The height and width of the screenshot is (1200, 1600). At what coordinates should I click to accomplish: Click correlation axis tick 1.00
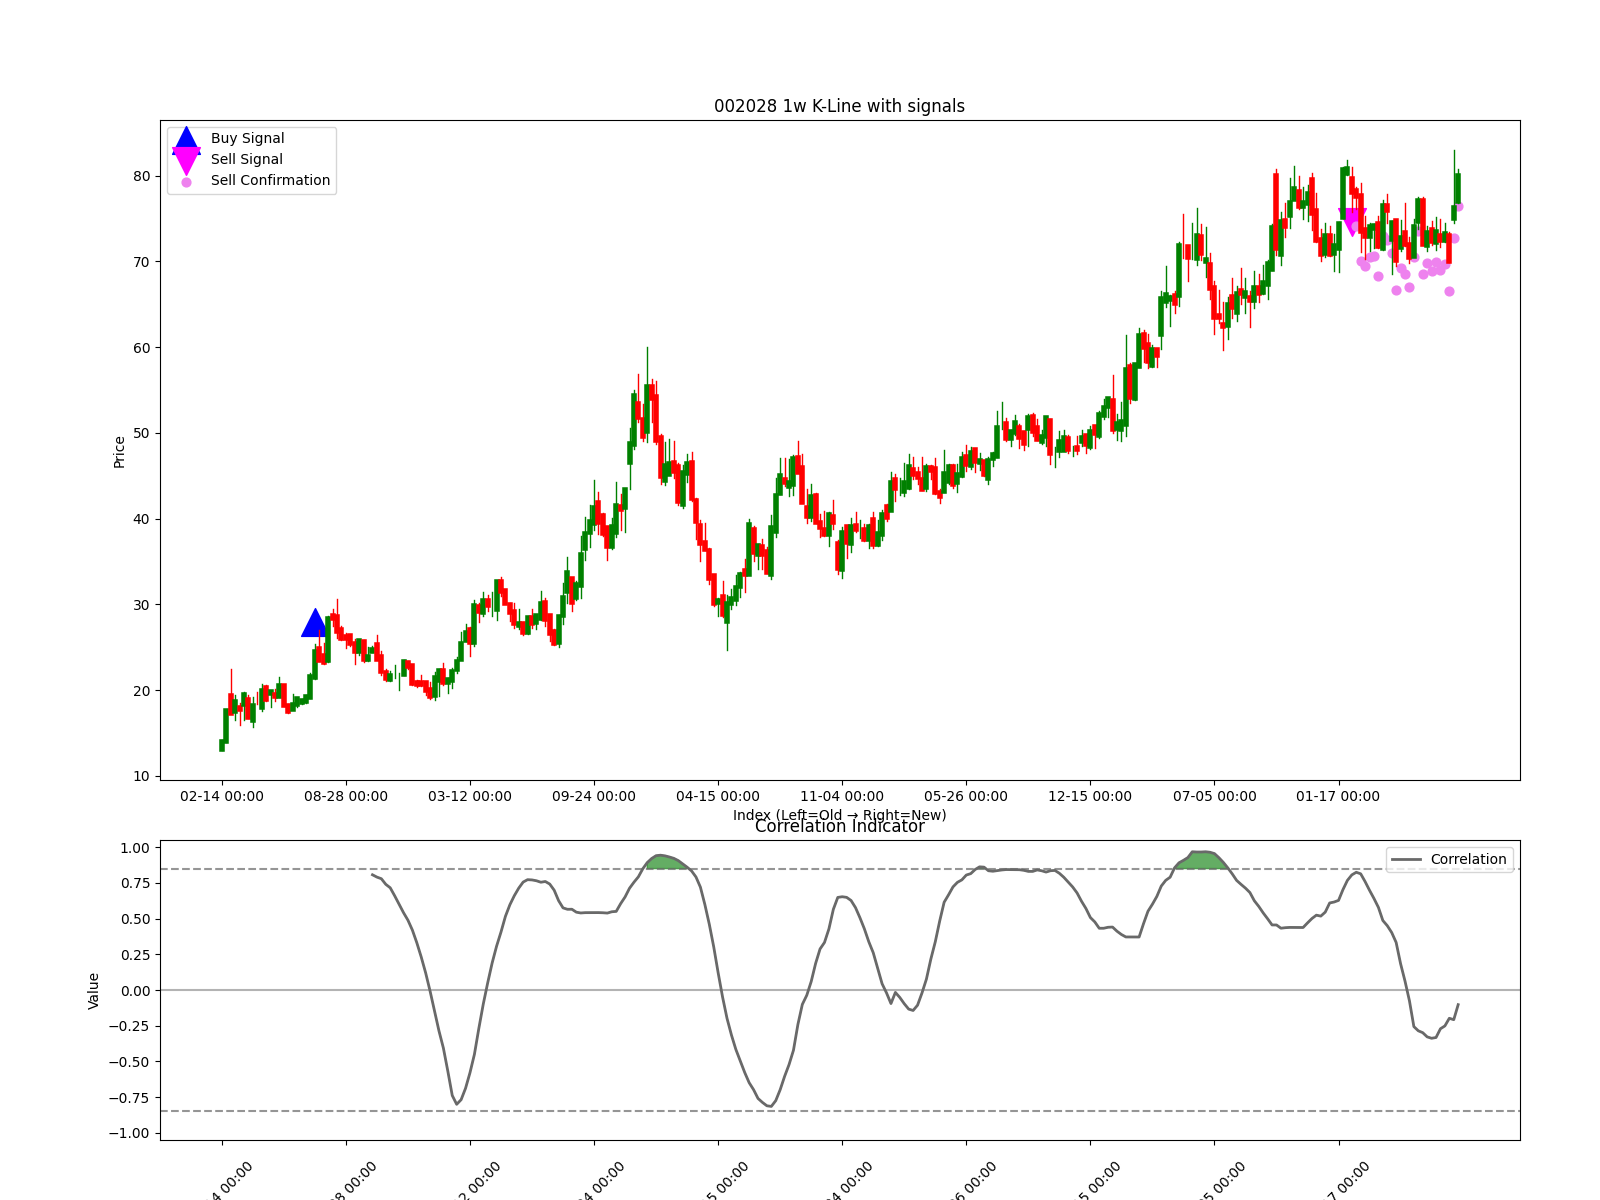coord(134,848)
